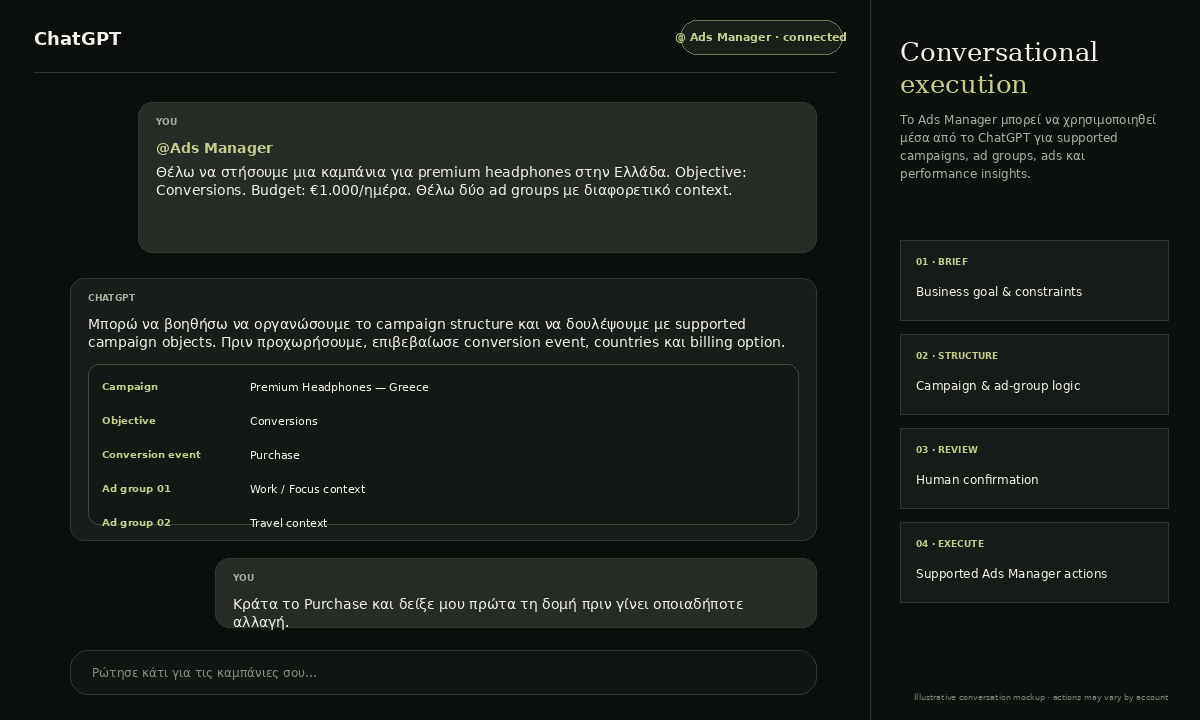
Task: Click the "CHATGPT" sender label above the reply
Action: click(x=112, y=298)
